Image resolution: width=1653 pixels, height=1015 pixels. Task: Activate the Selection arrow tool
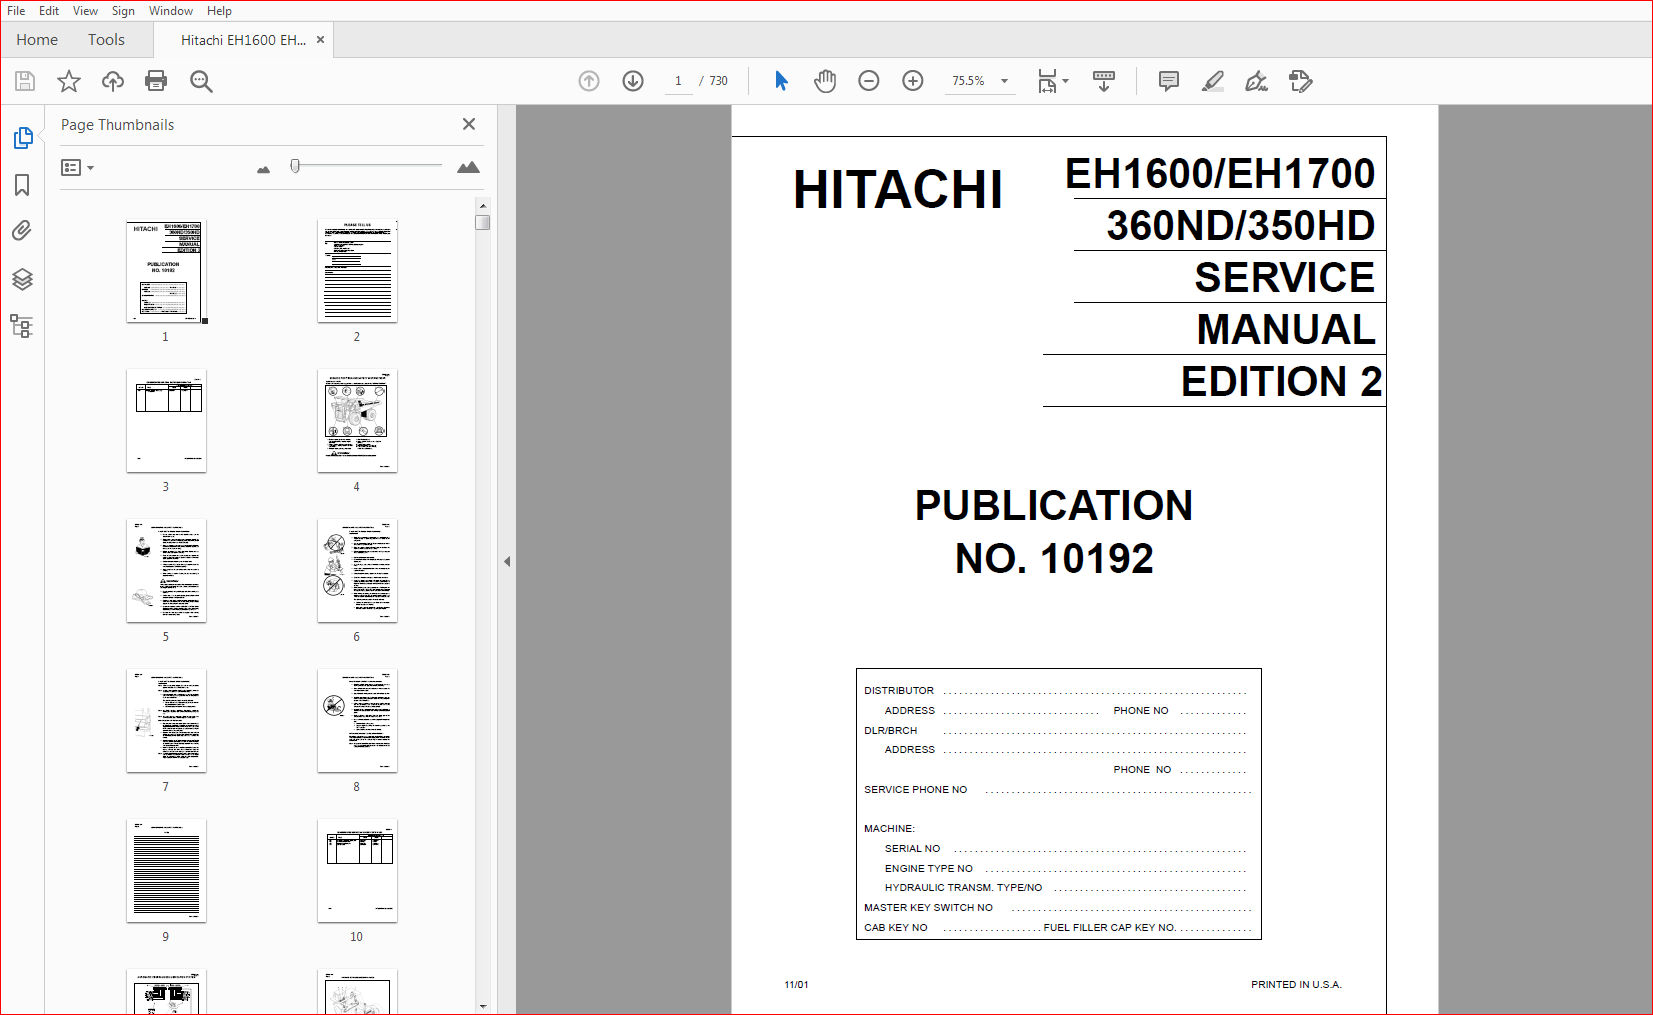click(781, 81)
